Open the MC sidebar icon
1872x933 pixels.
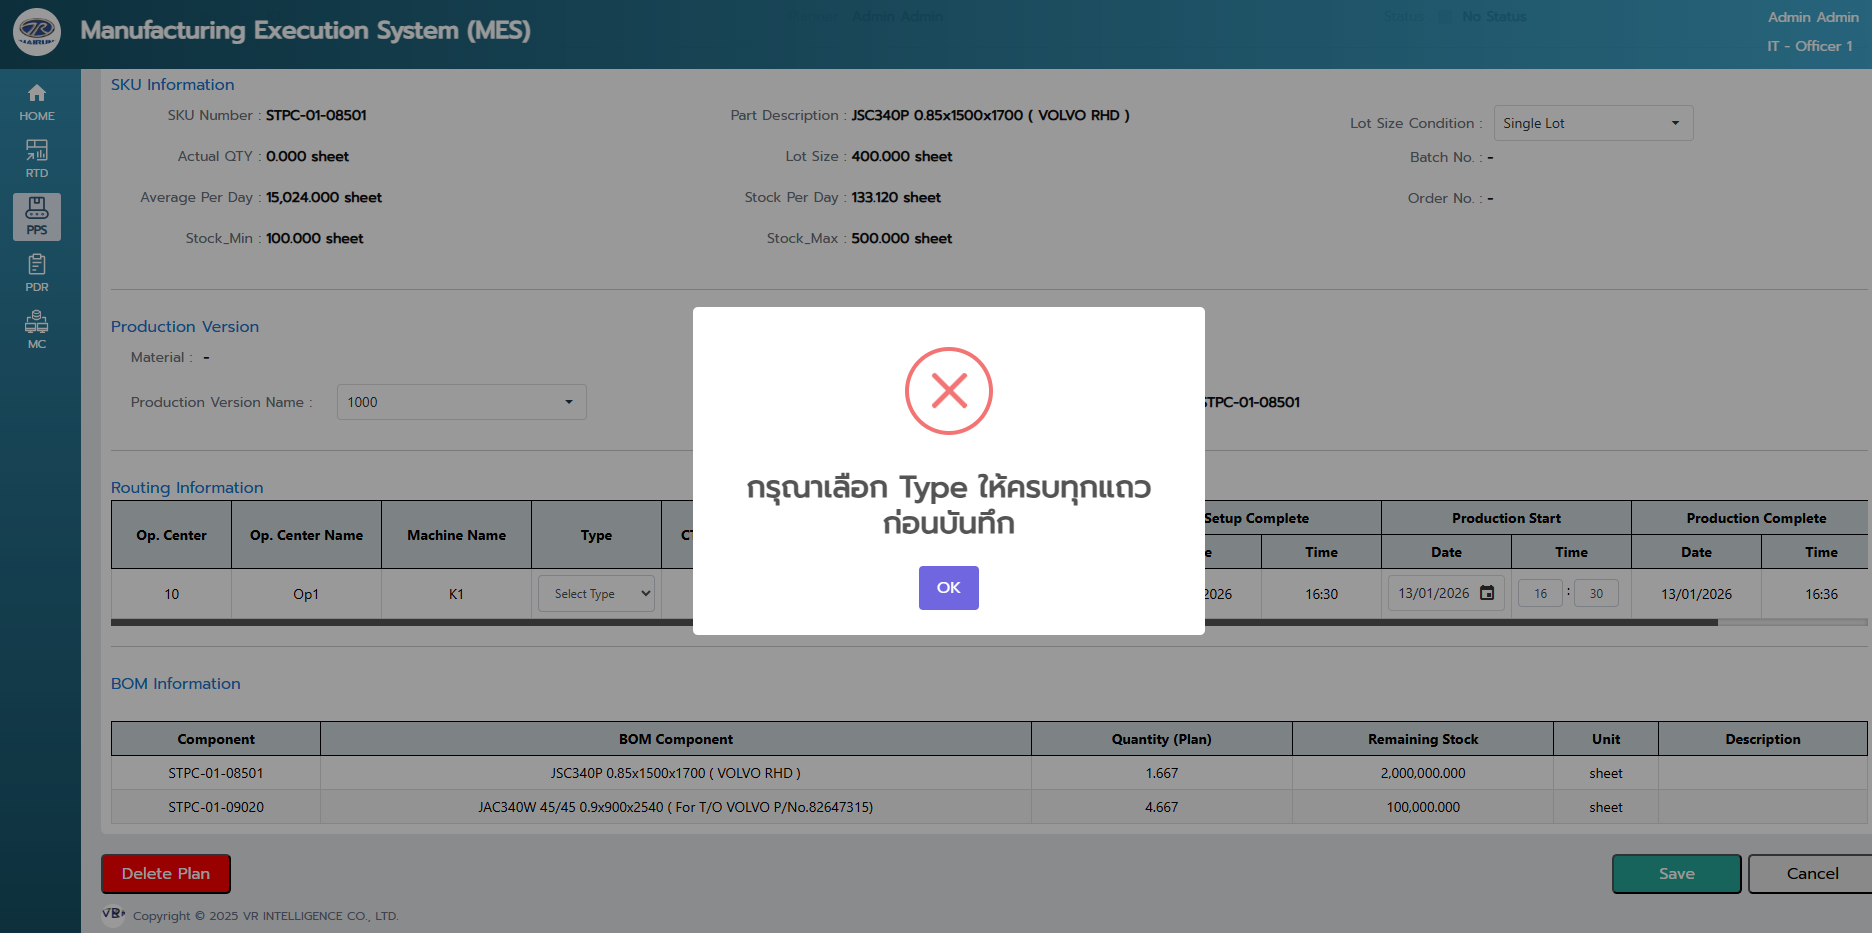click(x=37, y=330)
